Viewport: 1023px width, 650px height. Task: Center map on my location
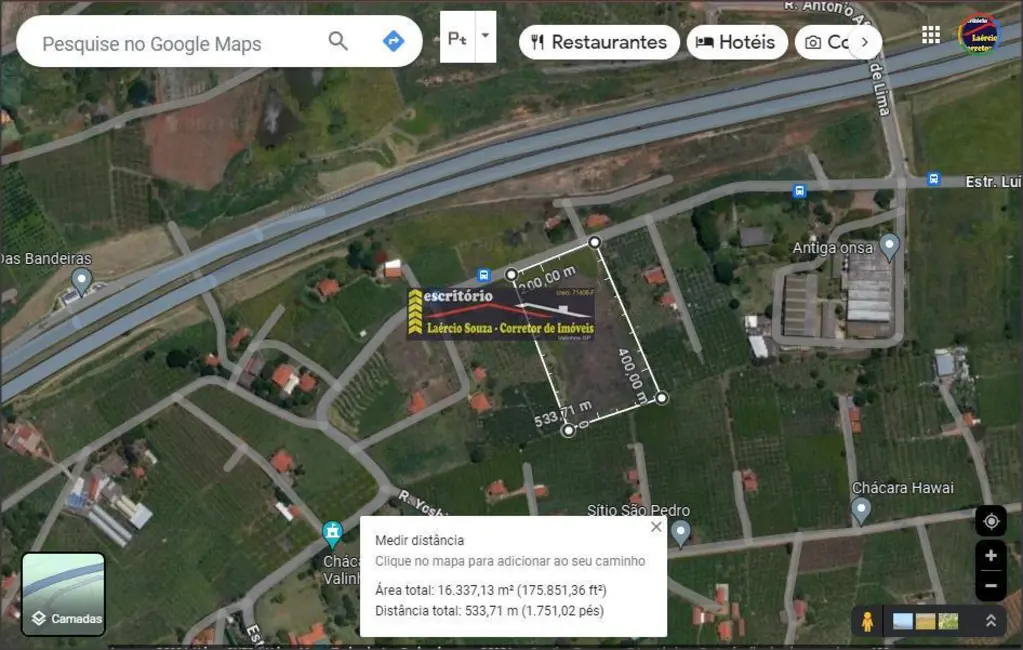pos(990,521)
